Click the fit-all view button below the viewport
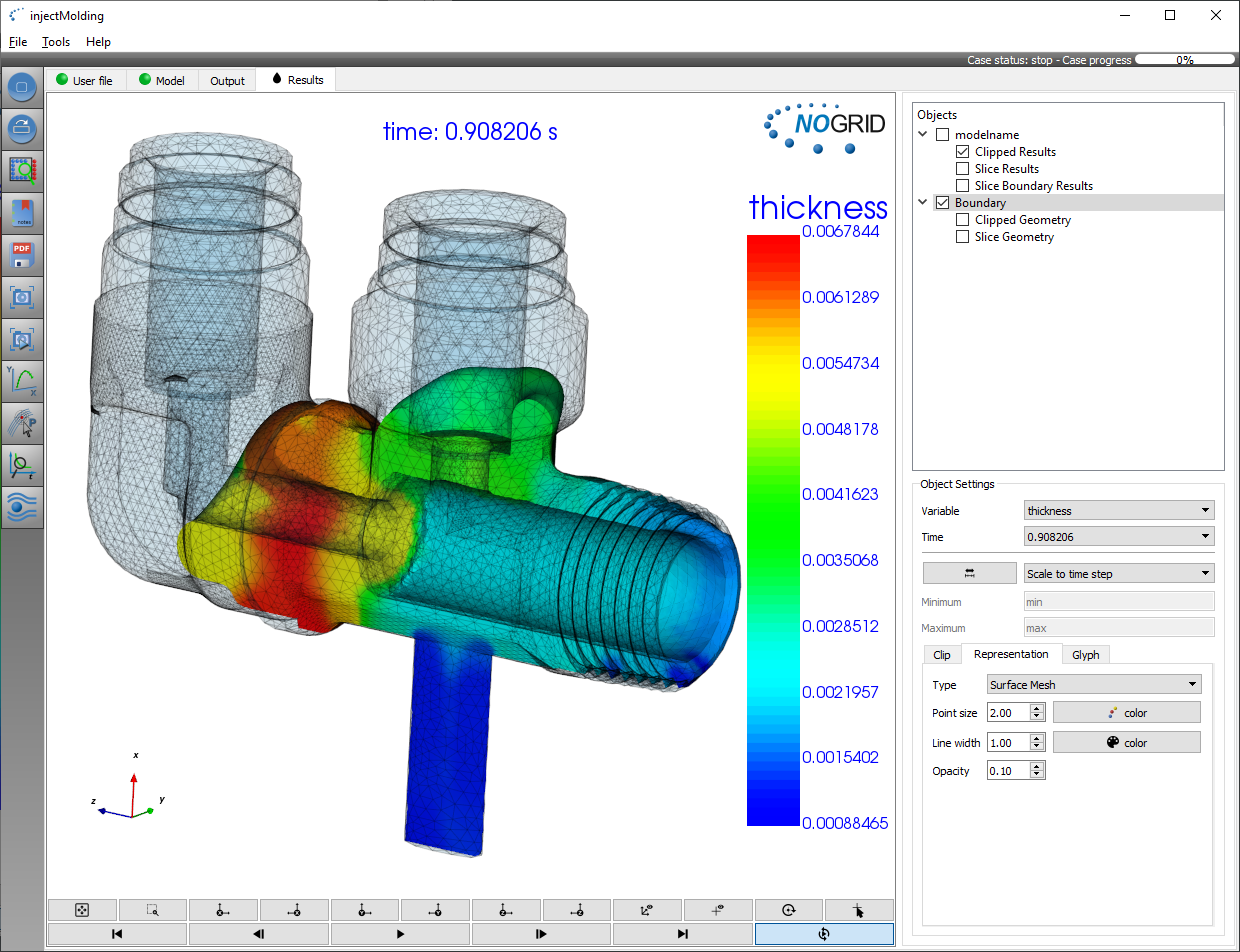This screenshot has height=952, width=1240. pos(82,910)
